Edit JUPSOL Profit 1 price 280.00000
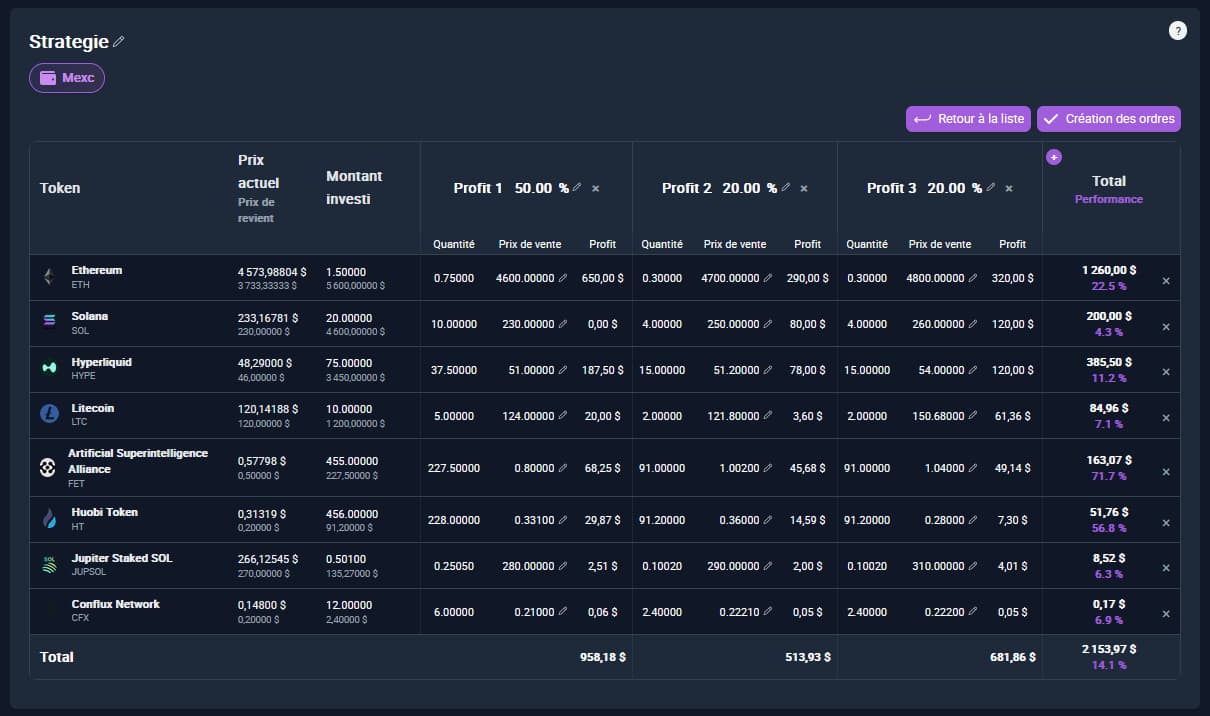The height and width of the screenshot is (716, 1210). pyautogui.click(x=562, y=566)
